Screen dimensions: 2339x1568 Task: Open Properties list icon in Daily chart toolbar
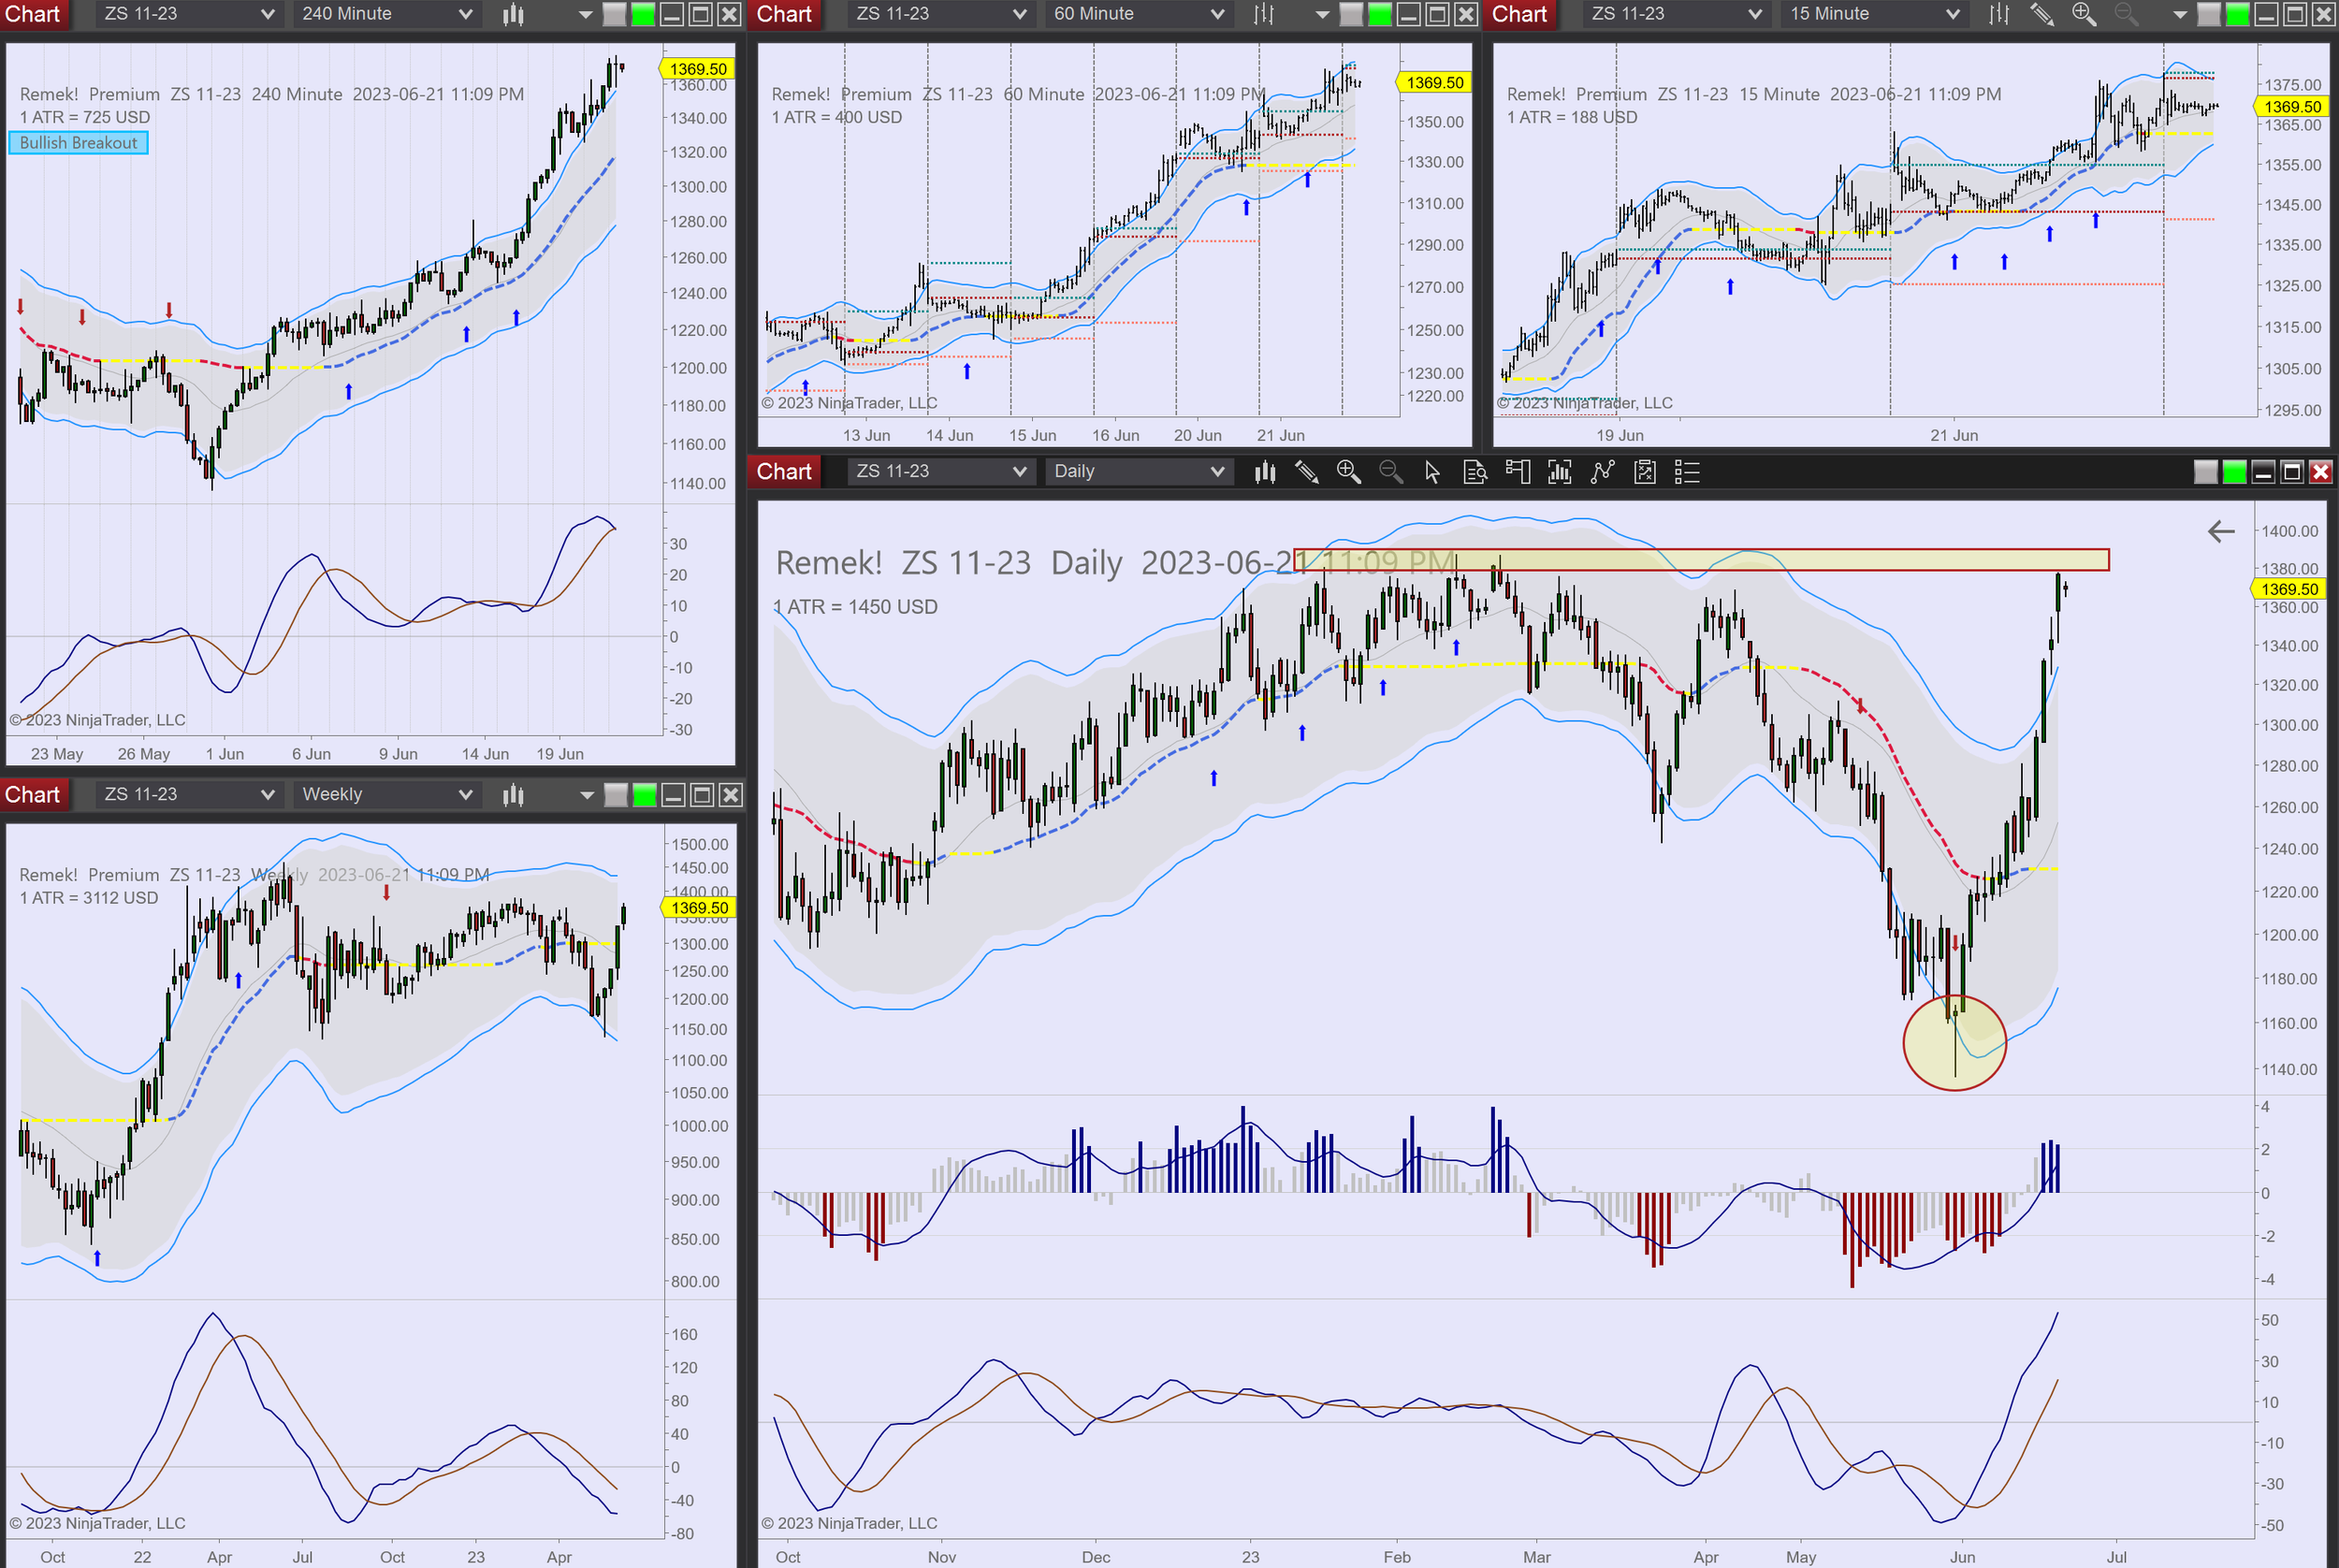[1687, 472]
